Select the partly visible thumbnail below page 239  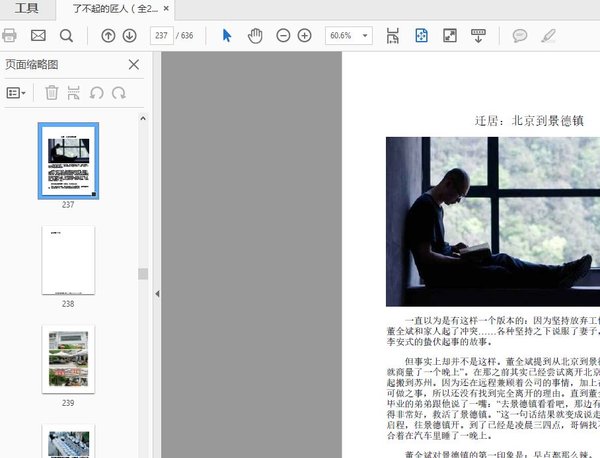point(68,441)
